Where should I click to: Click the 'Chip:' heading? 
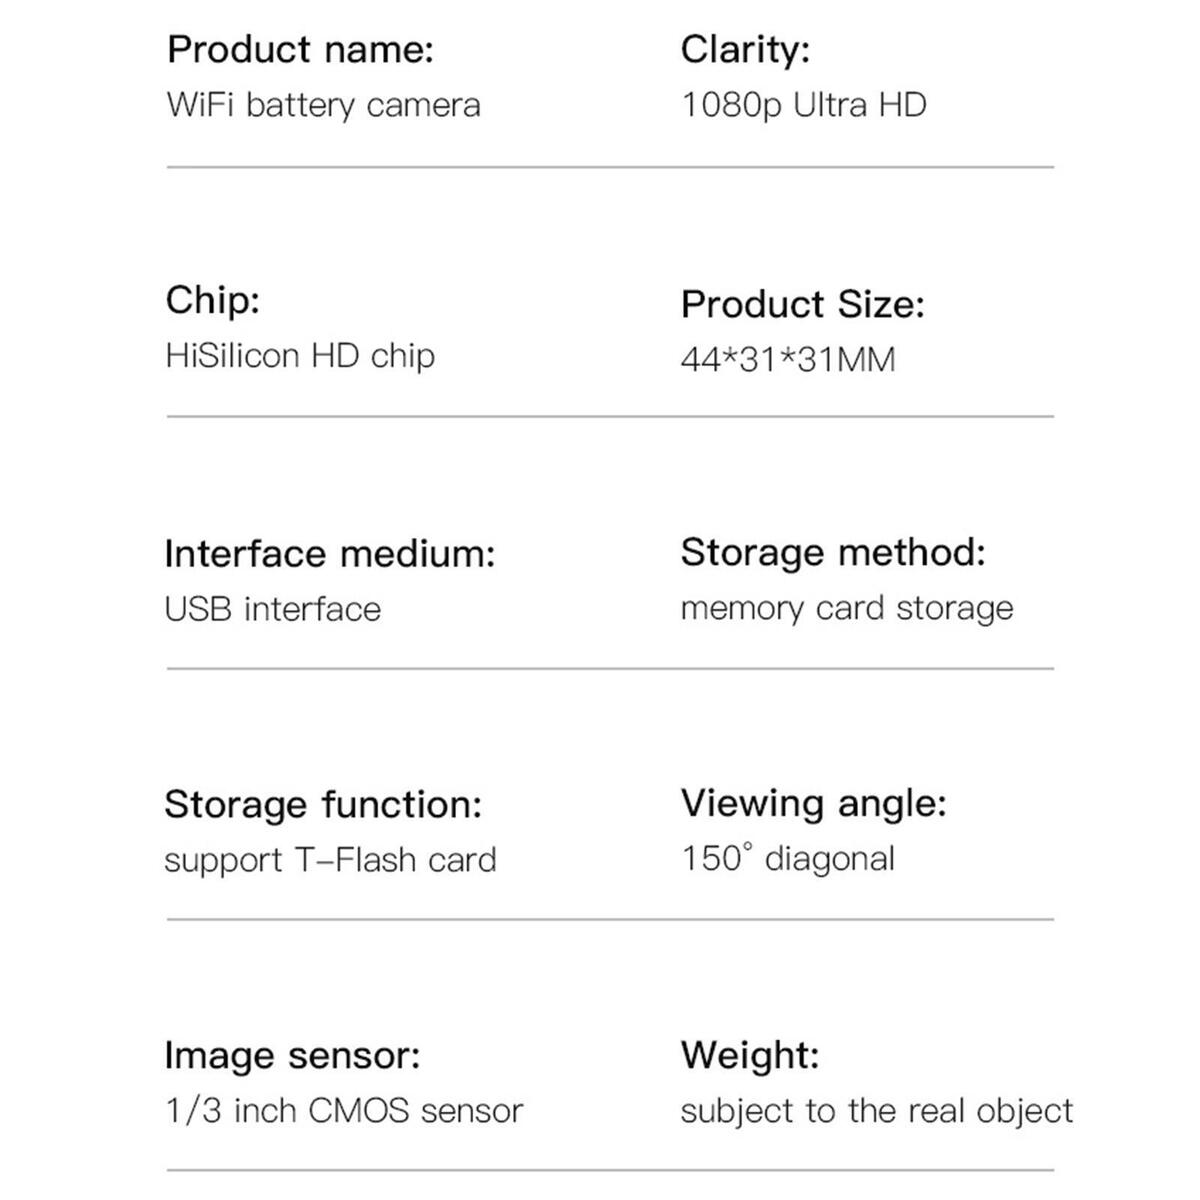[x=213, y=300]
